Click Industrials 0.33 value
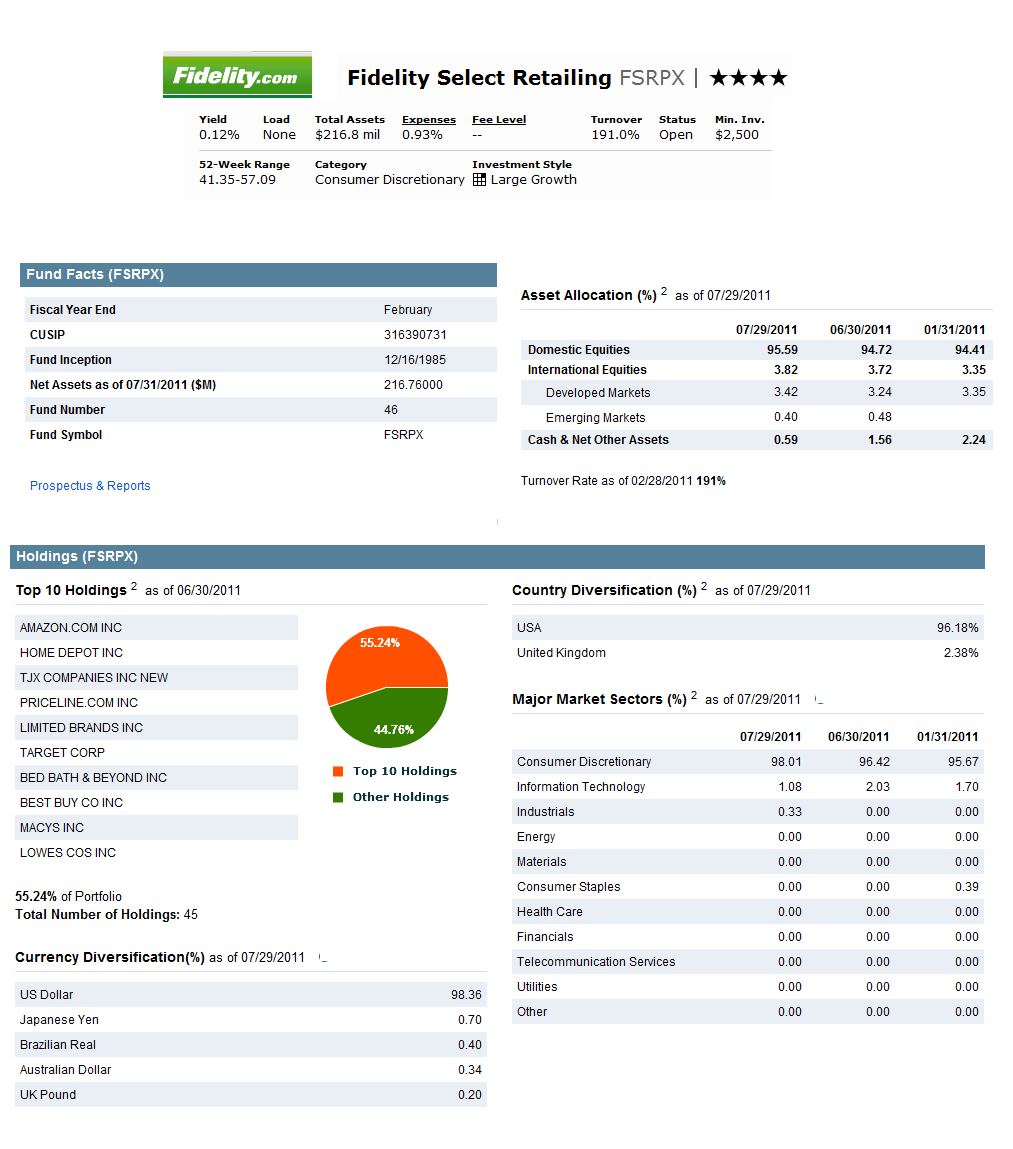1013x1149 pixels. [x=789, y=812]
